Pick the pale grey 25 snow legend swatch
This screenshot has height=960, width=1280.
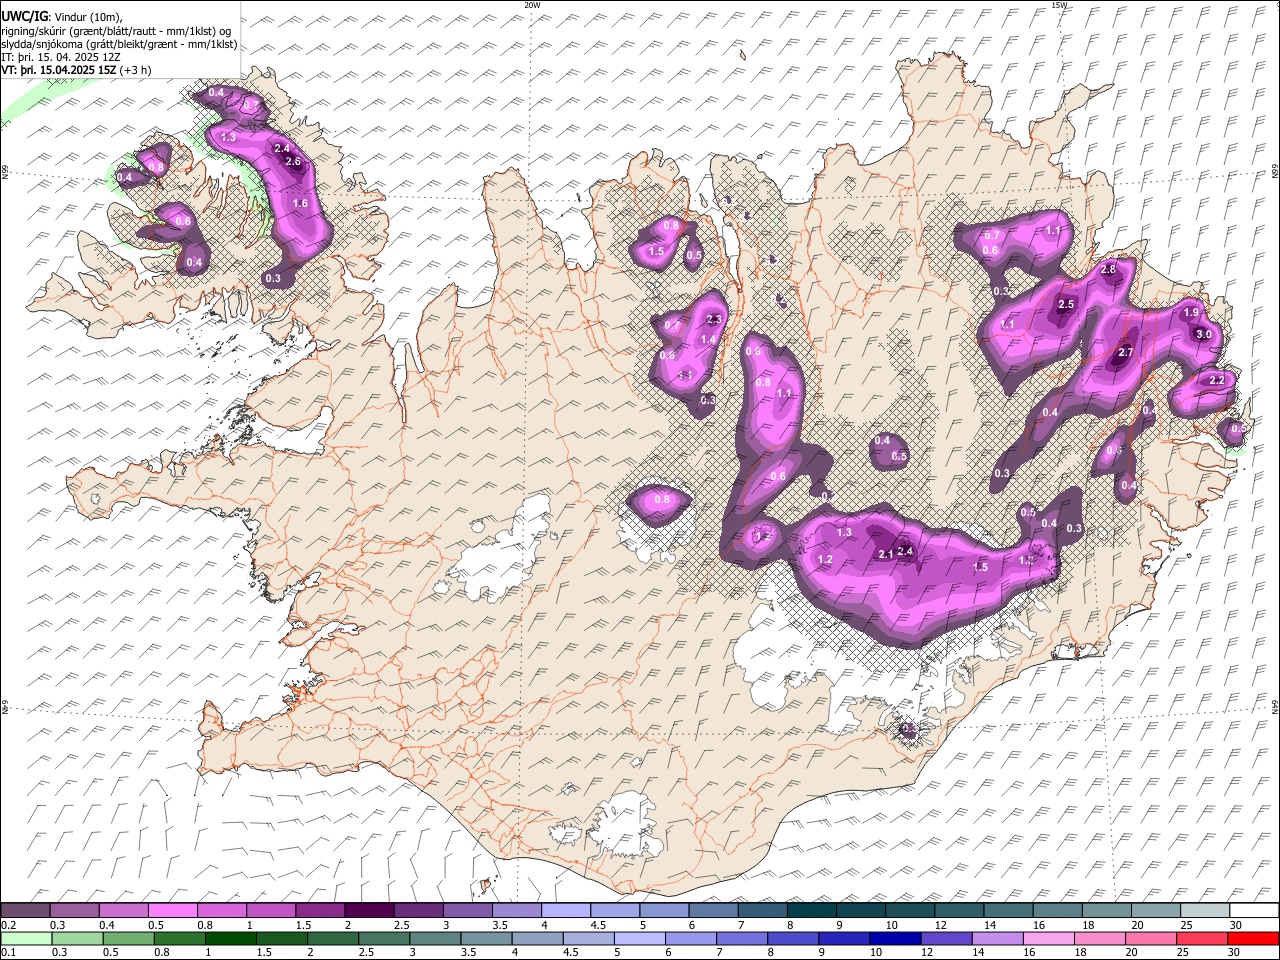(1206, 911)
